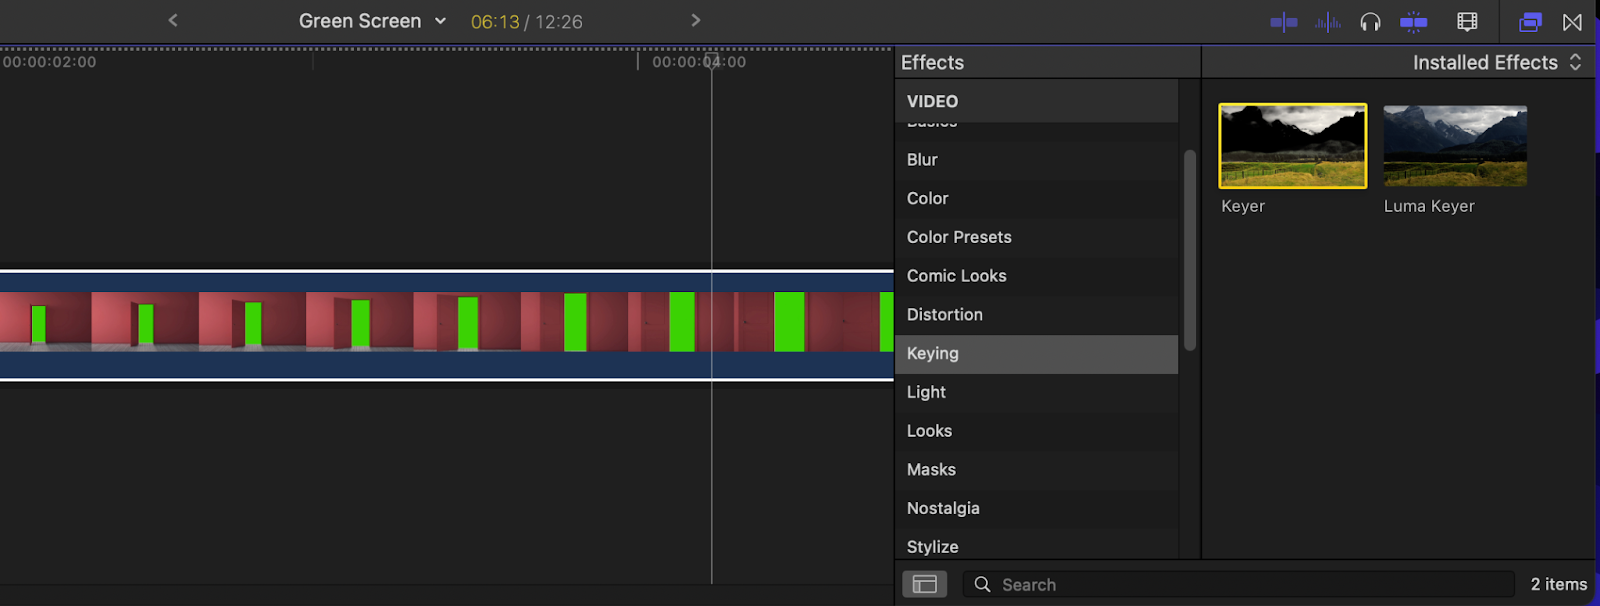Screen dimensions: 1600x606
Task: Choose the Color Presets category
Action: [1036, 237]
